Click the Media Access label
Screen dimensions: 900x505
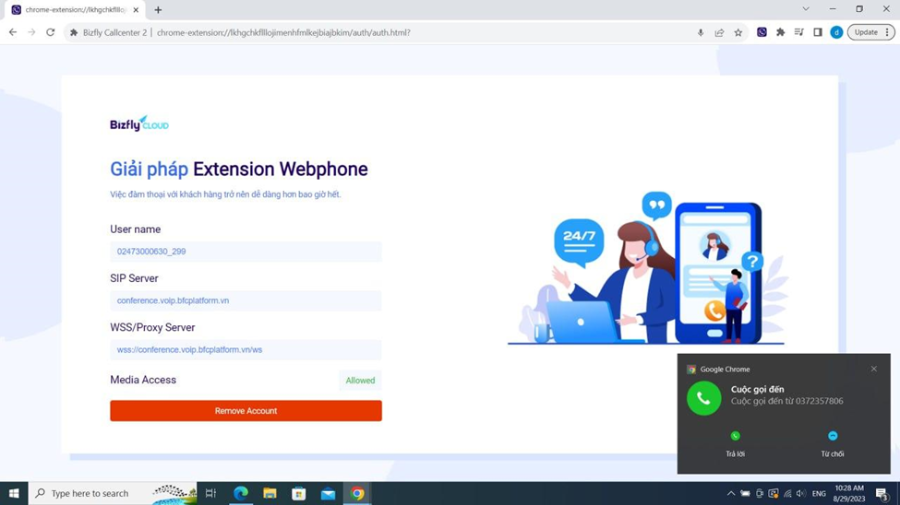[143, 380]
